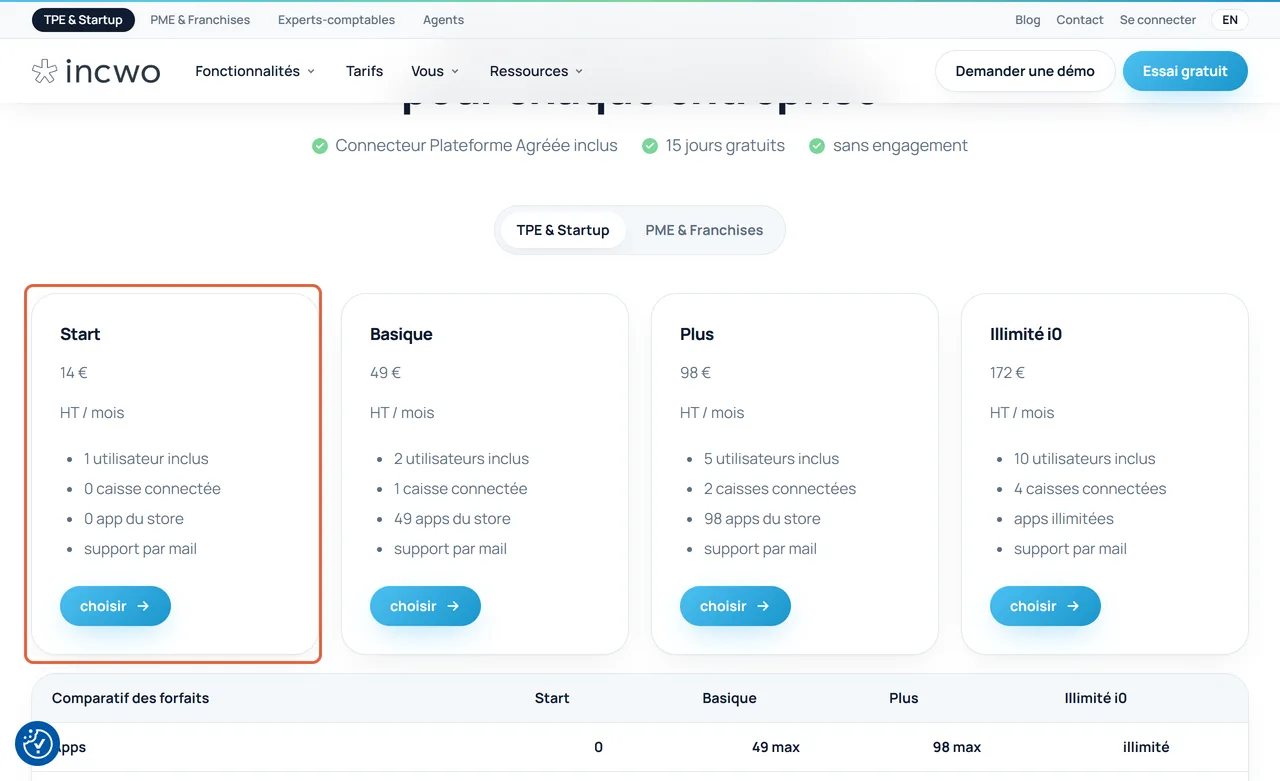1280x781 pixels.
Task: Open the Tarifs page
Action: point(365,71)
